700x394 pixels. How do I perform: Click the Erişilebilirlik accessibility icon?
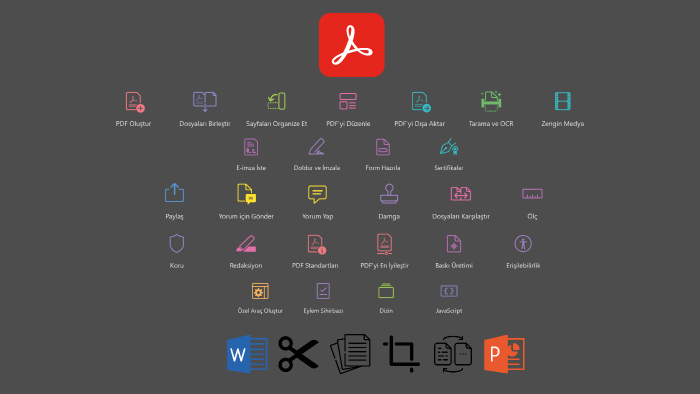tap(523, 244)
